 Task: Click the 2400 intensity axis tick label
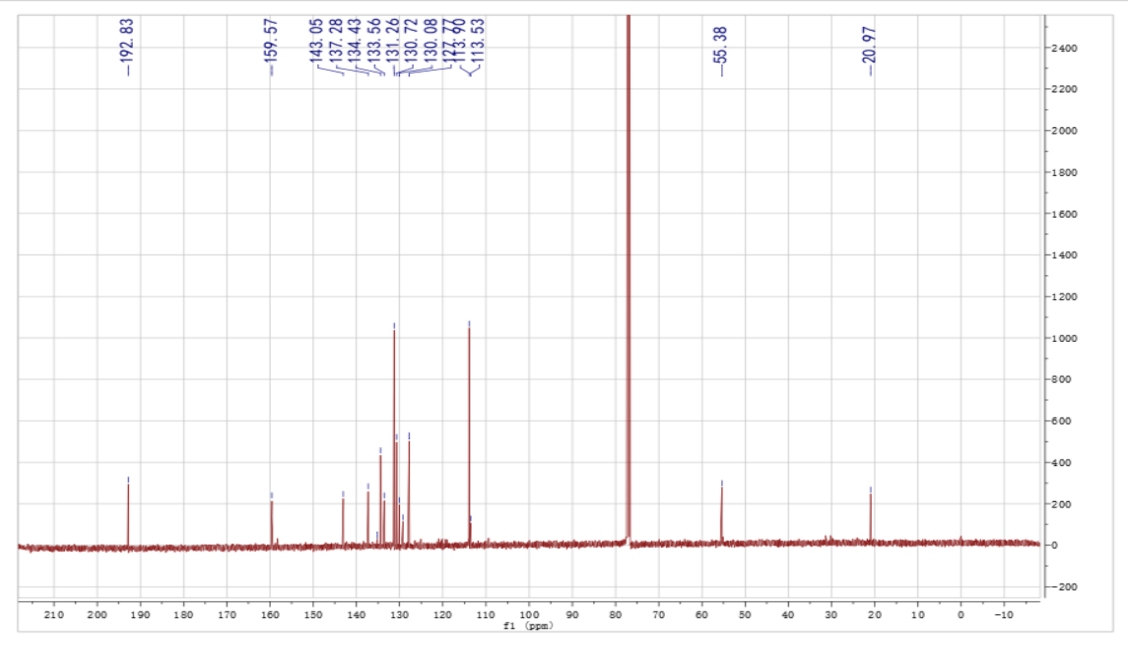coord(1063,48)
